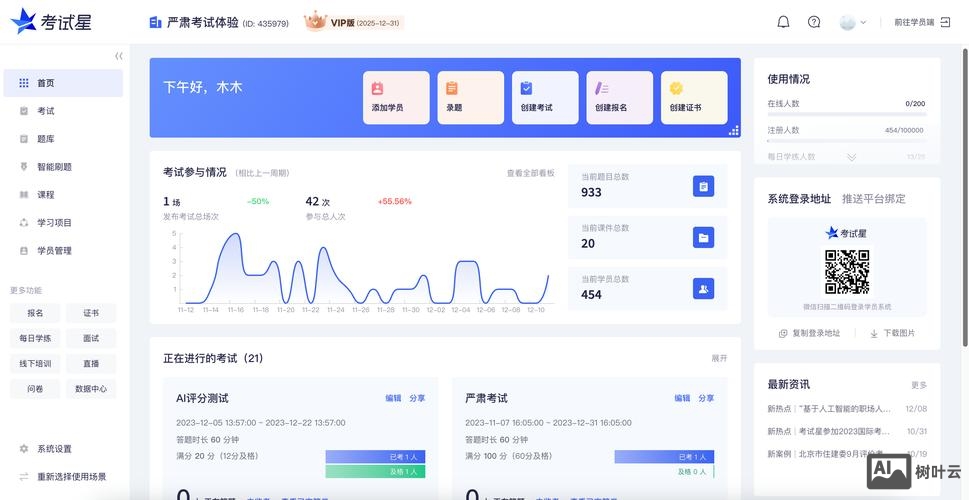Open the user avatar dropdown
This screenshot has width=969, height=500.
click(x=852, y=22)
